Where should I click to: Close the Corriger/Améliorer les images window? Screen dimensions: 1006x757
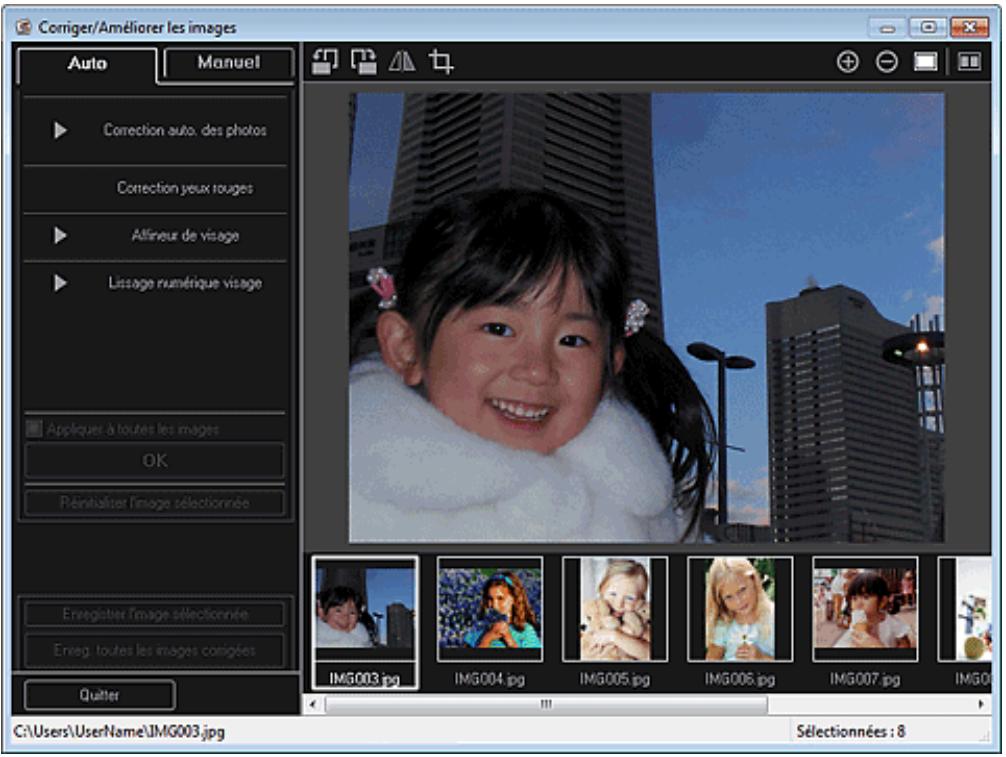(969, 27)
